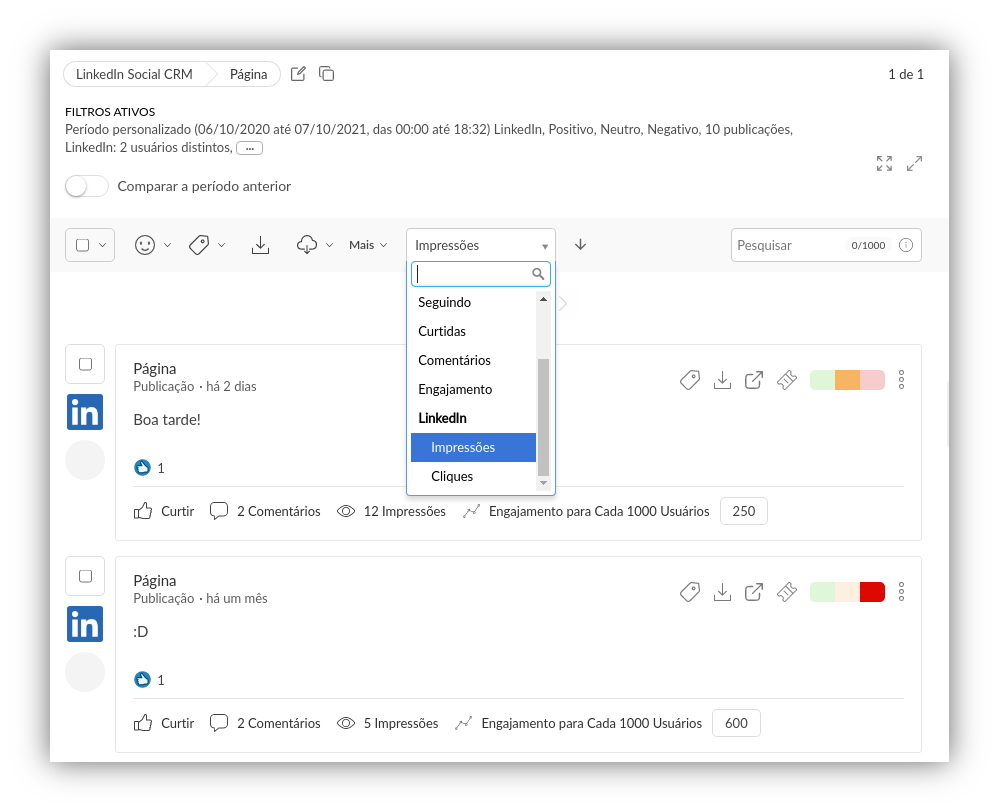Open the Impressões sort dropdown
Image resolution: width=999 pixels, height=812 pixels.
coord(481,245)
